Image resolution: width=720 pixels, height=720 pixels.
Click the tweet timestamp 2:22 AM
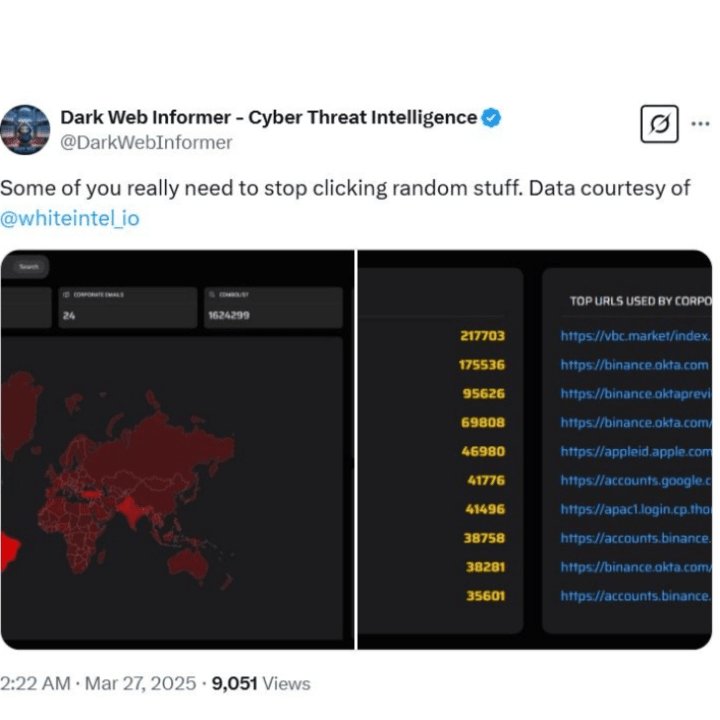[x=36, y=684]
